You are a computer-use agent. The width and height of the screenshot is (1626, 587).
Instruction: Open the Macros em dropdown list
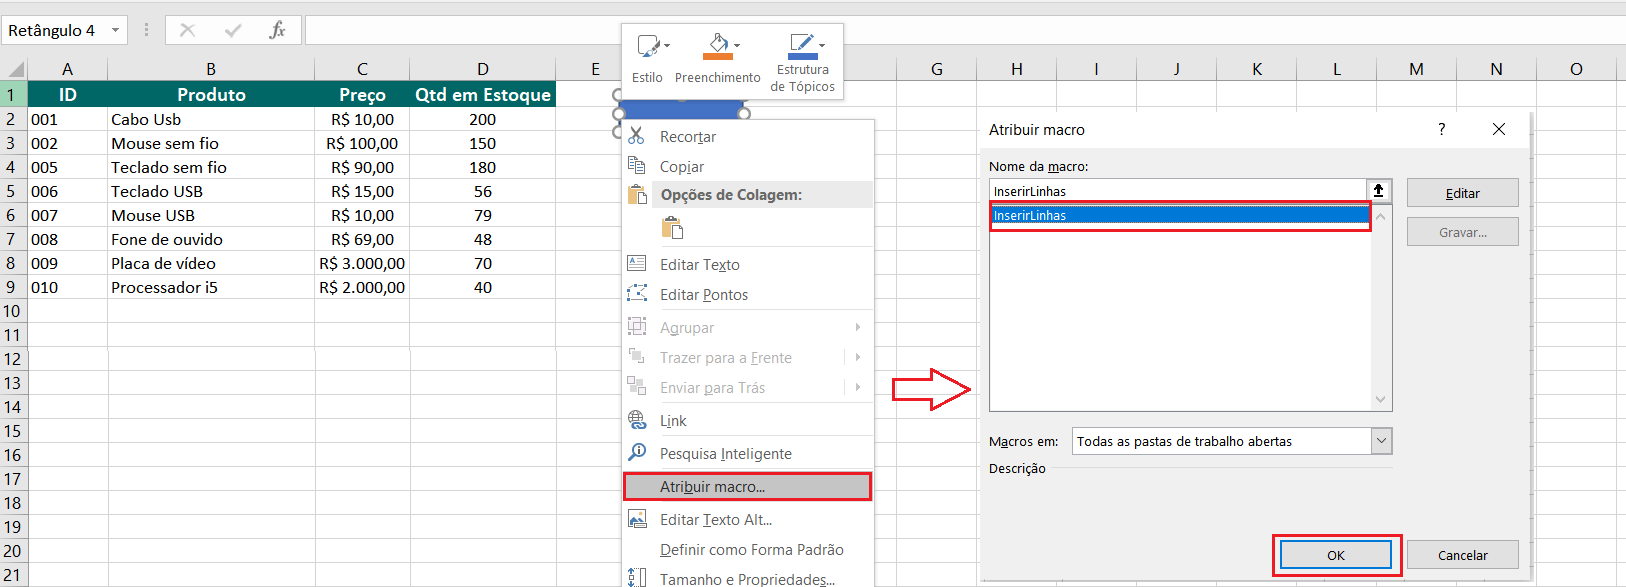1381,441
